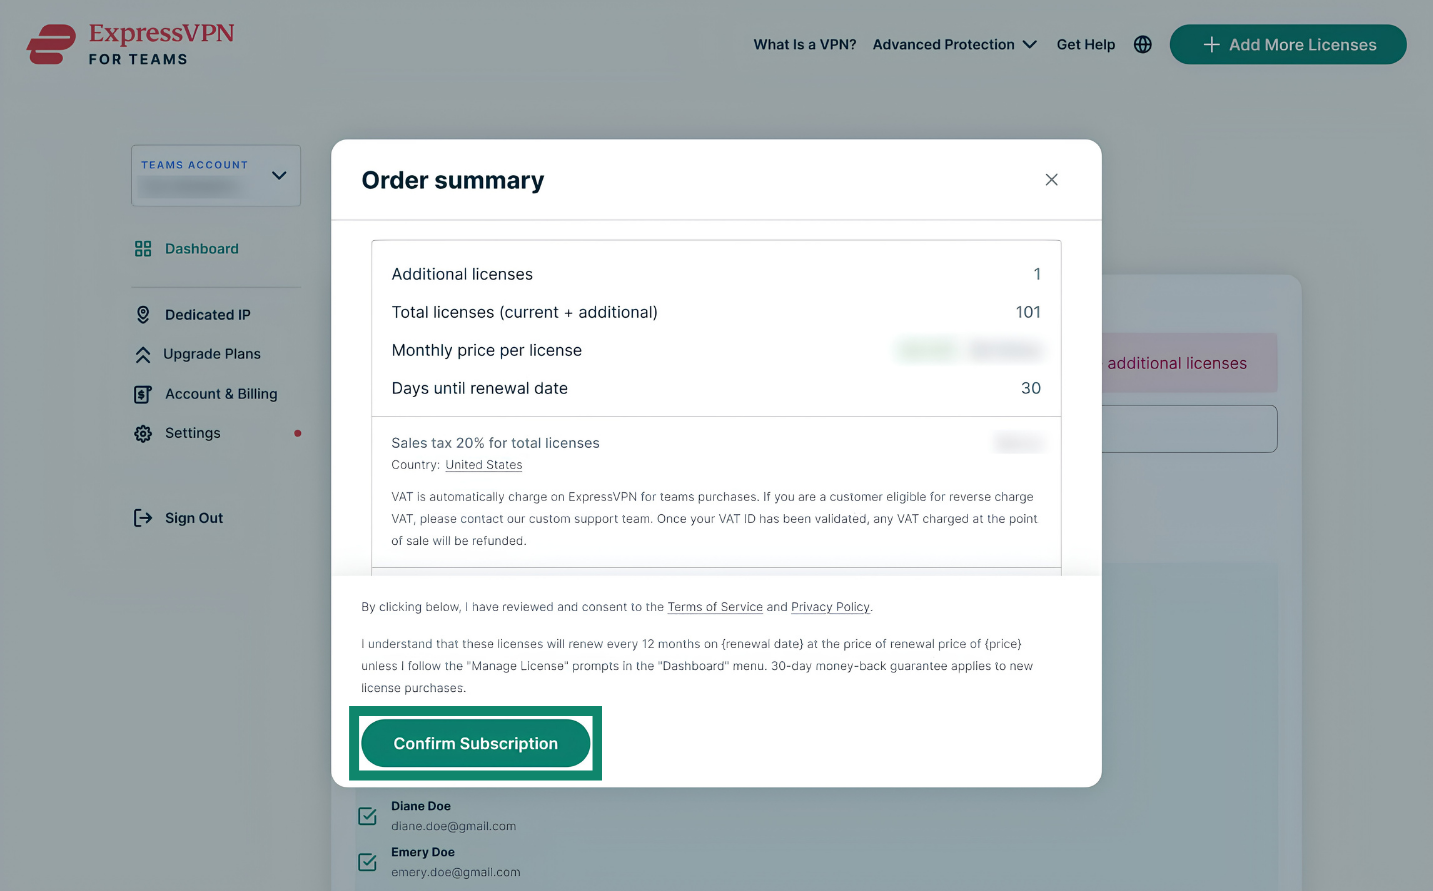
Task: Click the Settings gear icon
Action: tap(143, 433)
